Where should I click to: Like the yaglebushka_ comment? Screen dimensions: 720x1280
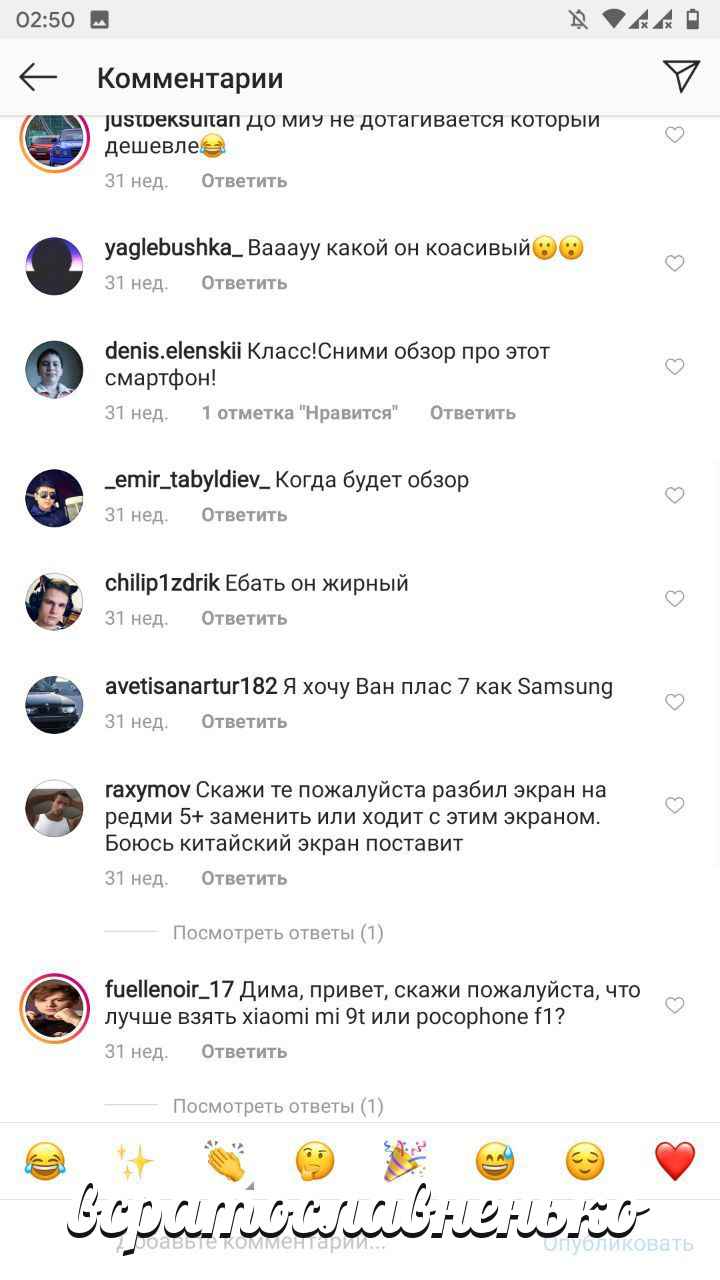tap(675, 263)
